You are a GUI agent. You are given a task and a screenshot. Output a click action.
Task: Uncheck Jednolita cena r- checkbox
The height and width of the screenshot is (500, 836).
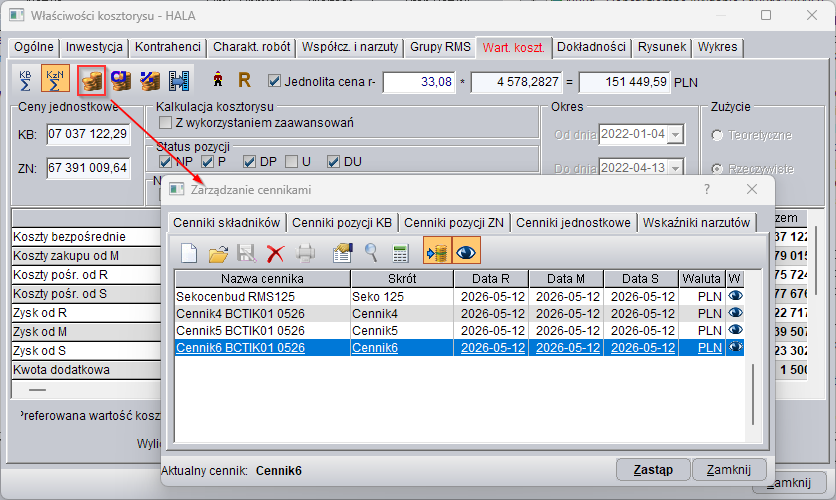tap(274, 81)
